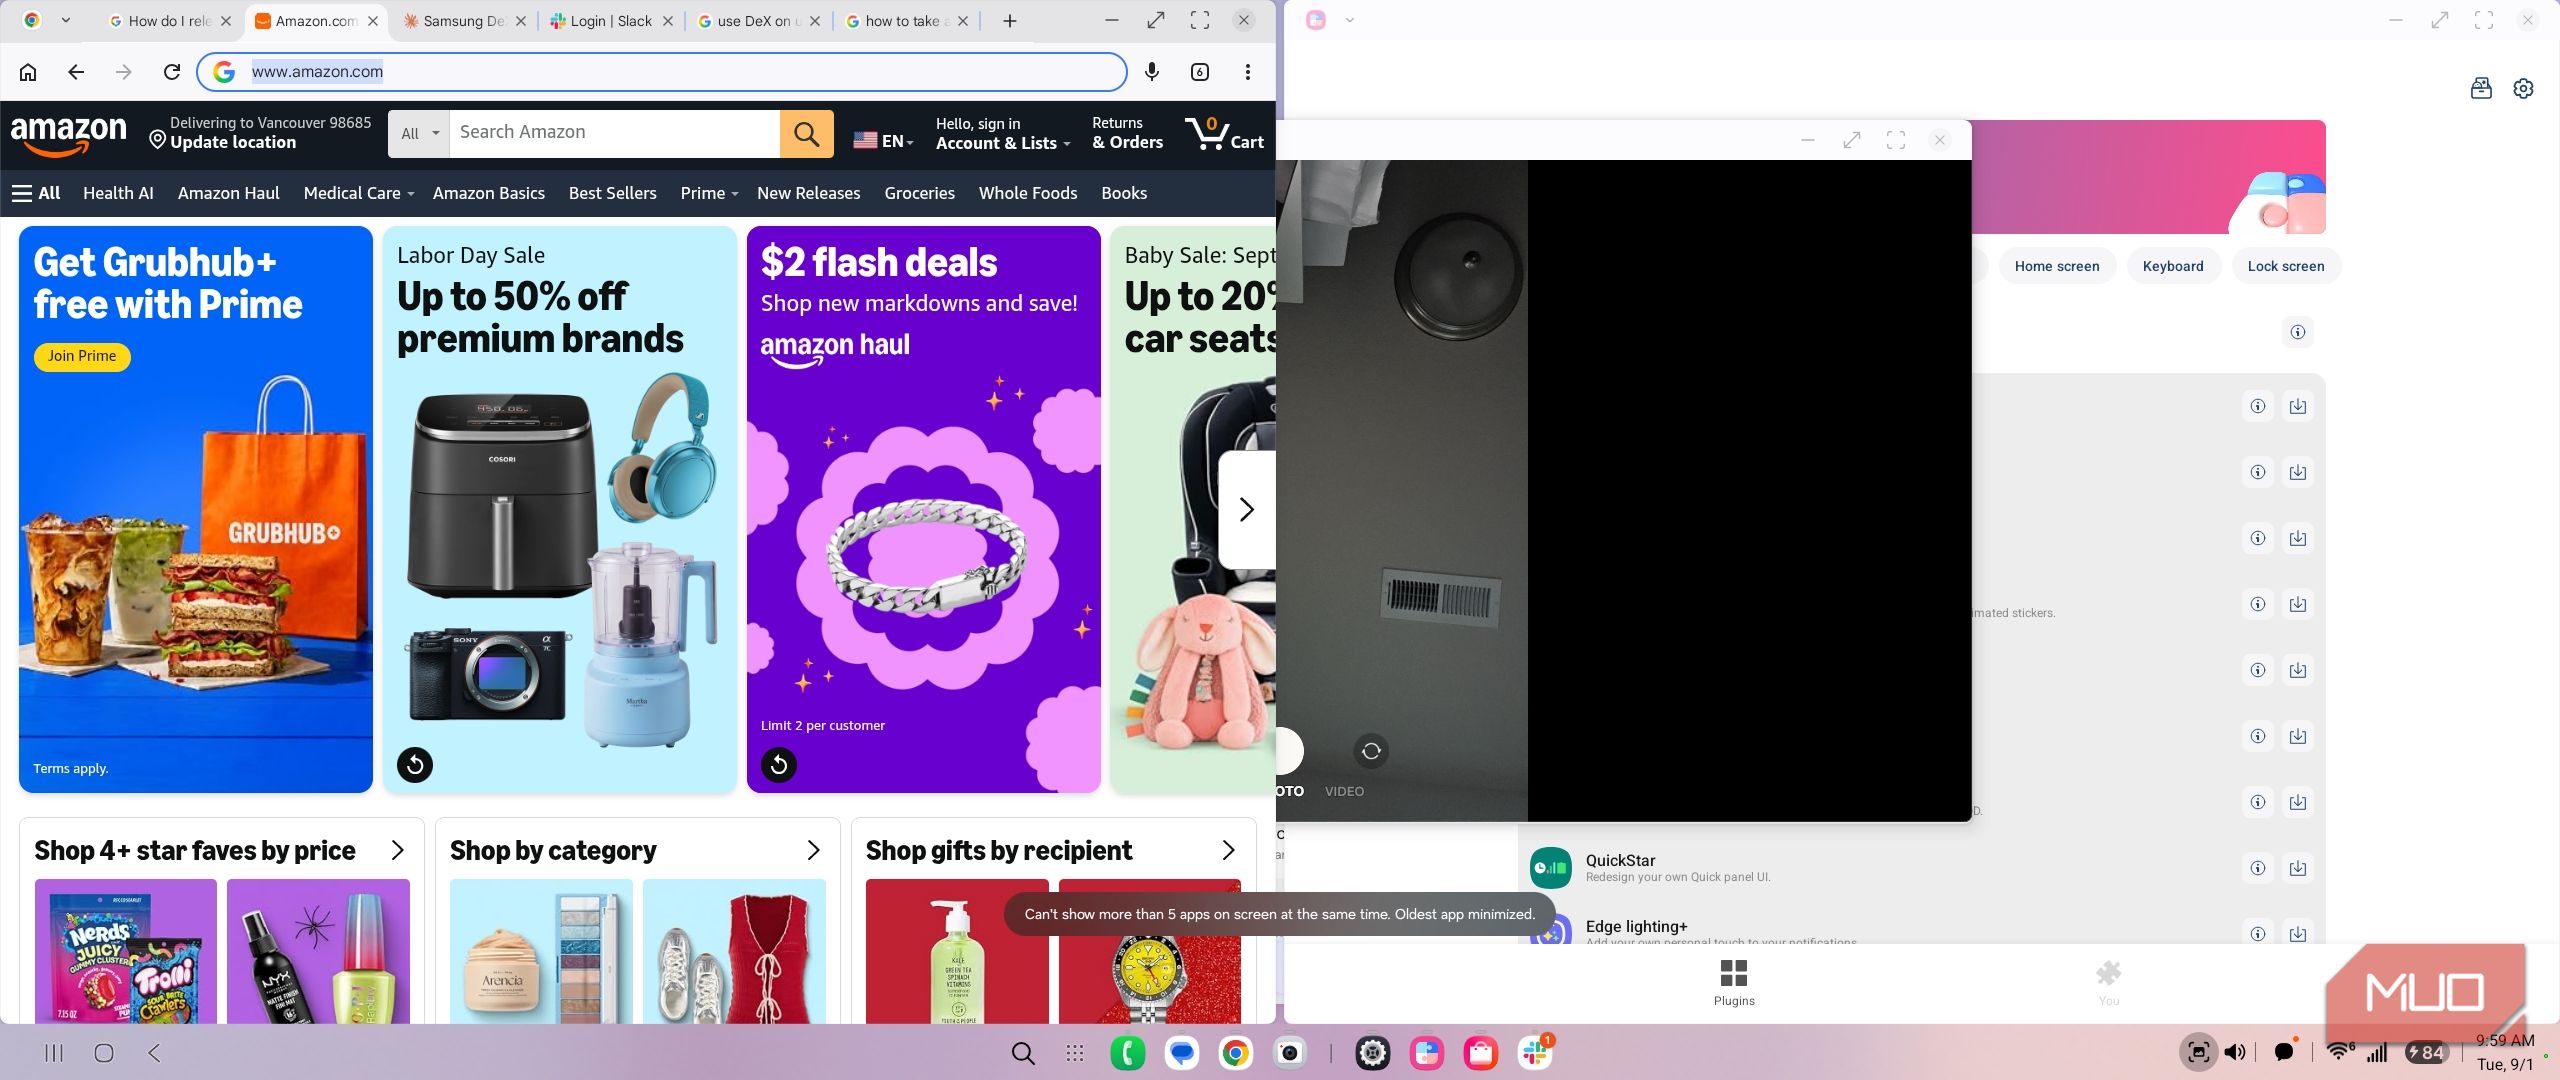Click the Search Amazon input field
The height and width of the screenshot is (1080, 2560).
(614, 133)
